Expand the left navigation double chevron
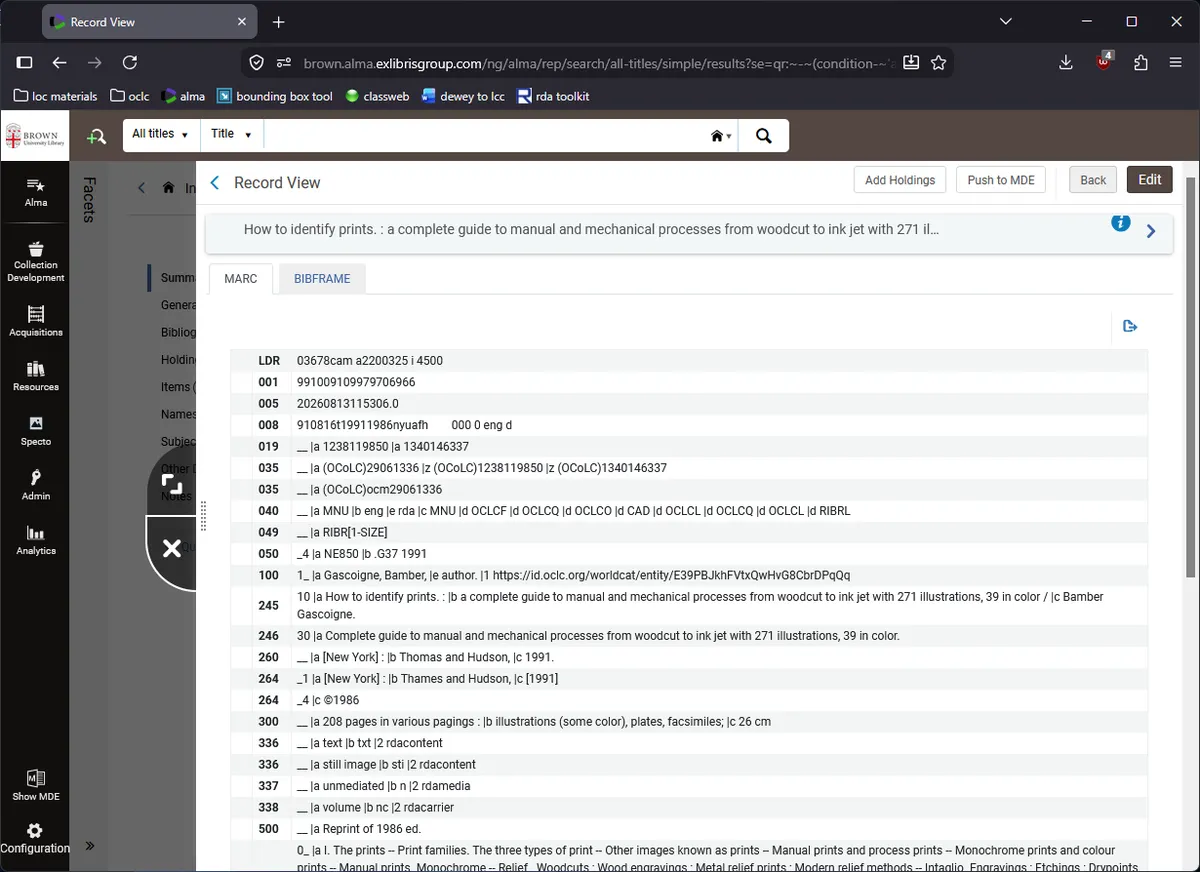 [90, 846]
